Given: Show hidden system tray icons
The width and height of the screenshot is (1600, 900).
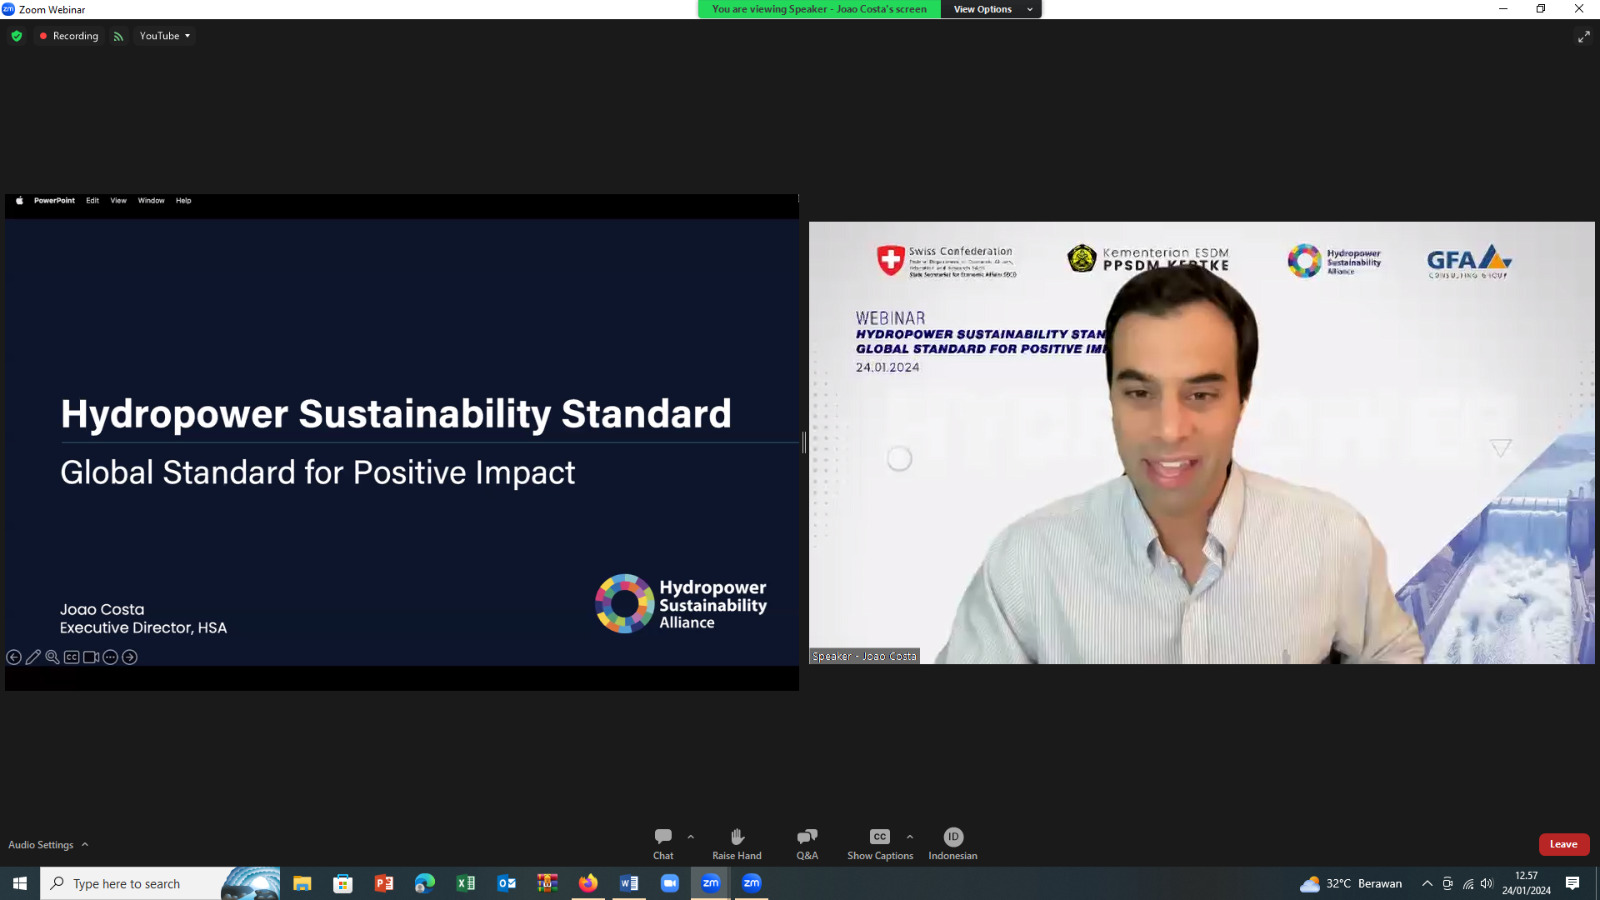Looking at the screenshot, I should point(1427,883).
